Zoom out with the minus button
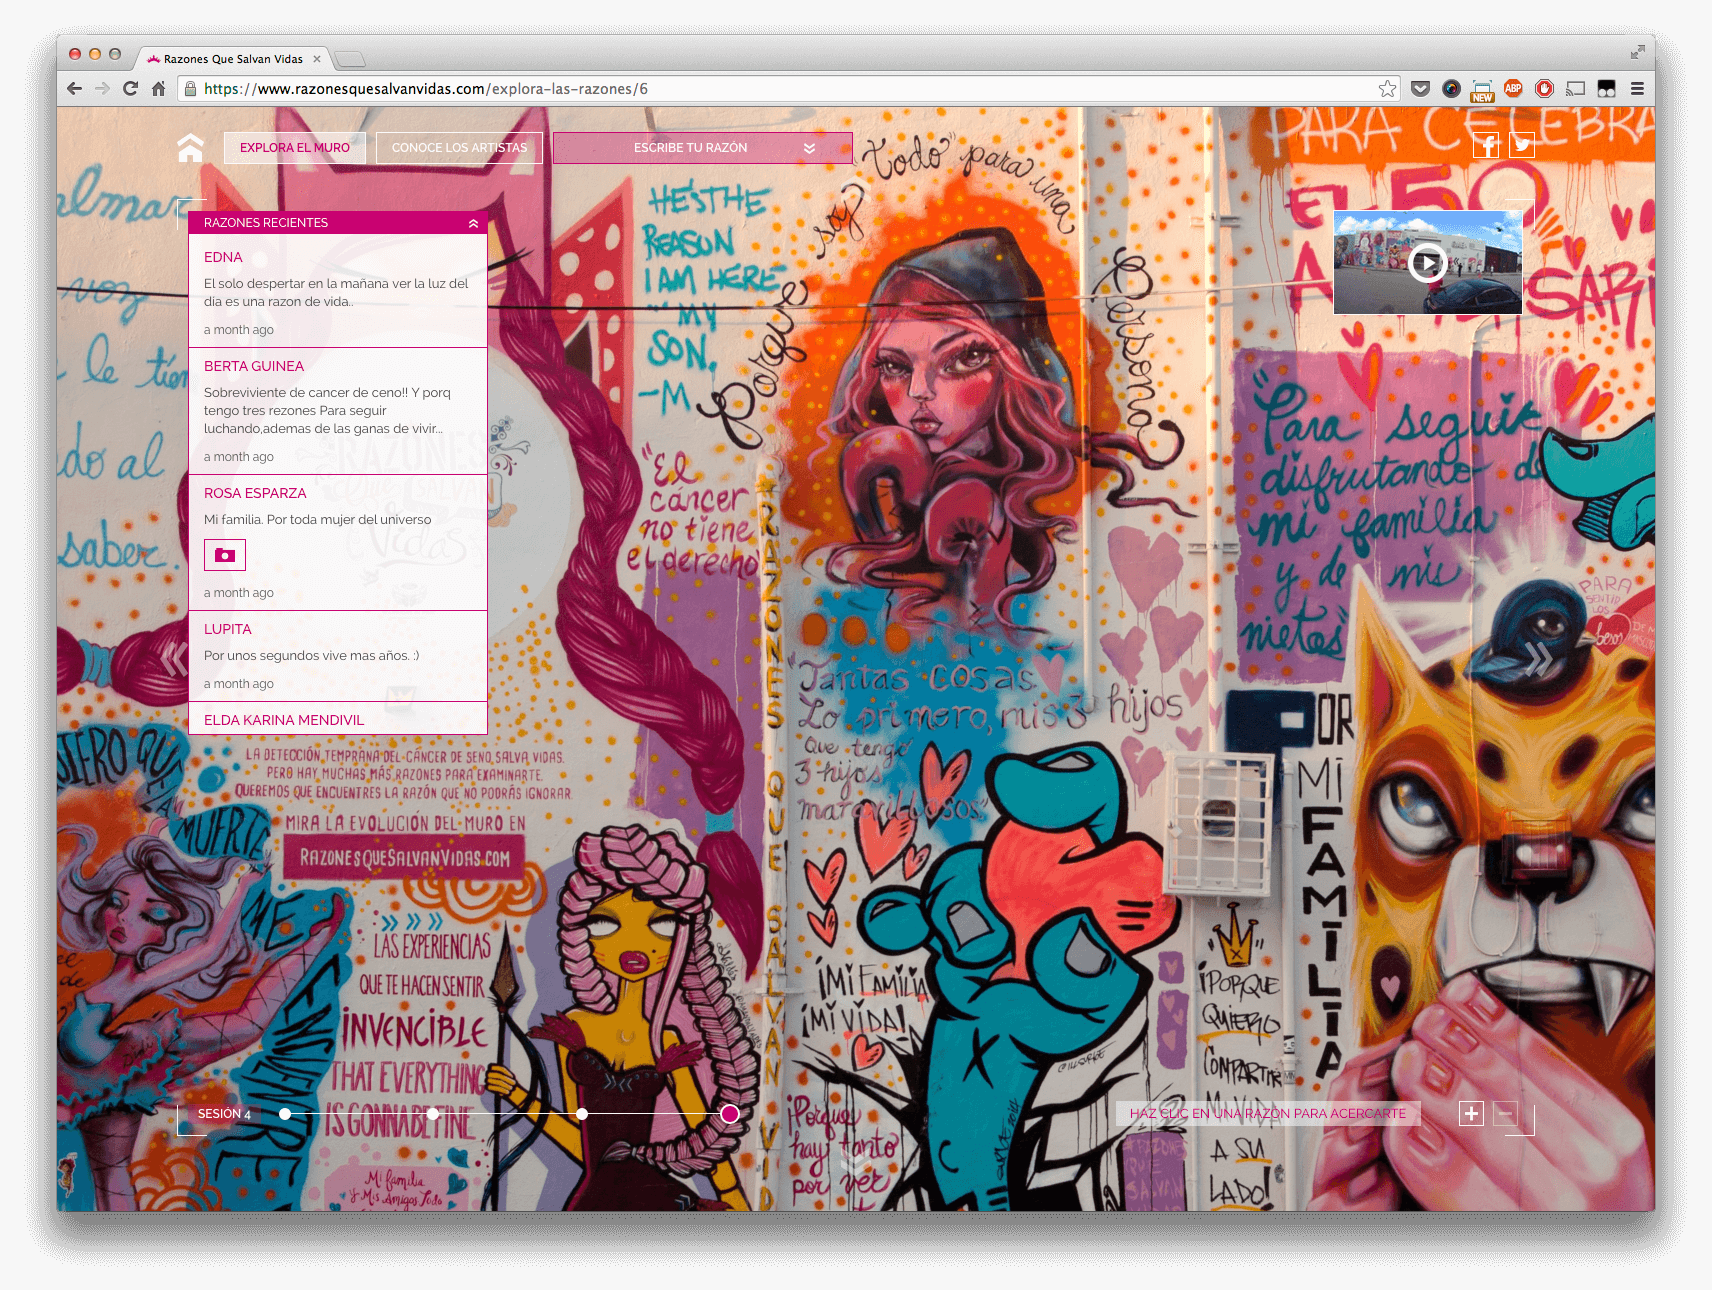 point(1506,1113)
